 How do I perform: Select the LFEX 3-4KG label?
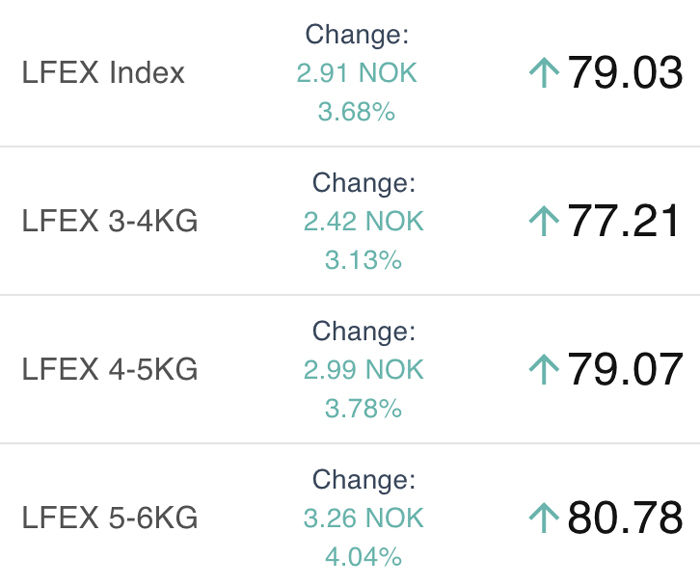(x=110, y=221)
